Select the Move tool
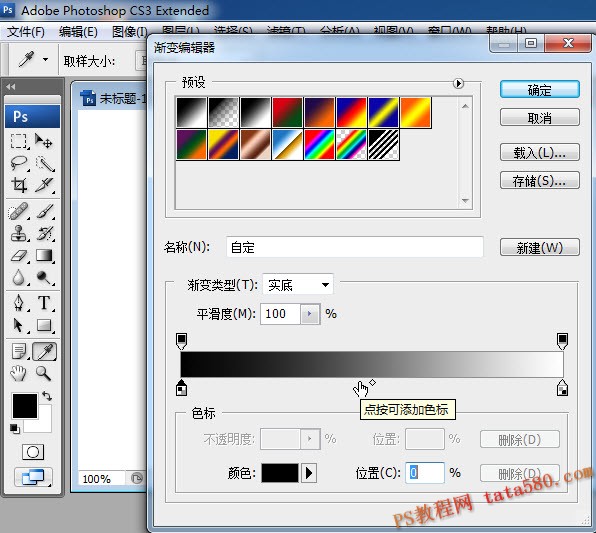Viewport: 596px width, 533px height. (44, 141)
